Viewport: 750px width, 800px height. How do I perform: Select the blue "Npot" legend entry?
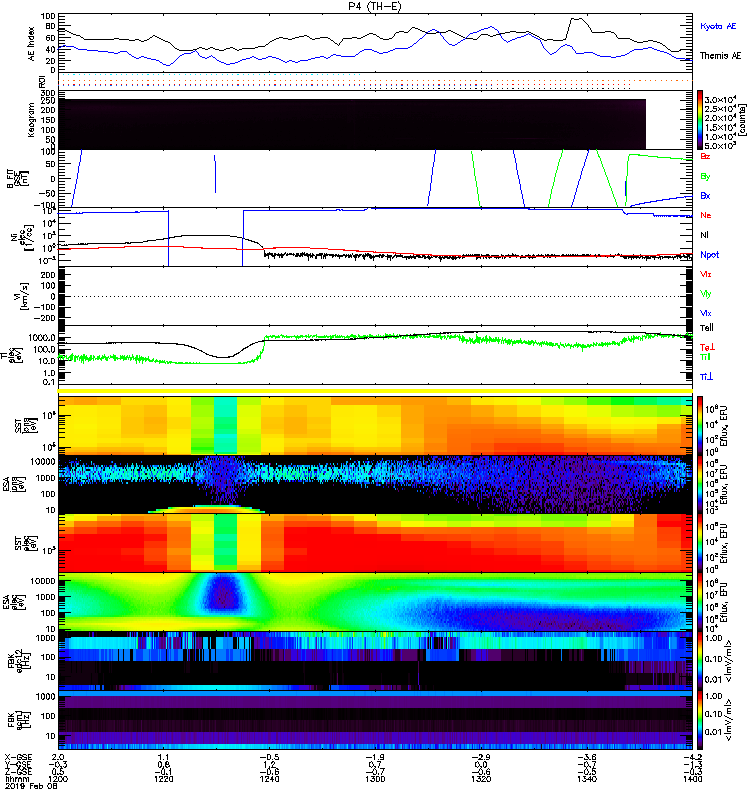[709, 255]
